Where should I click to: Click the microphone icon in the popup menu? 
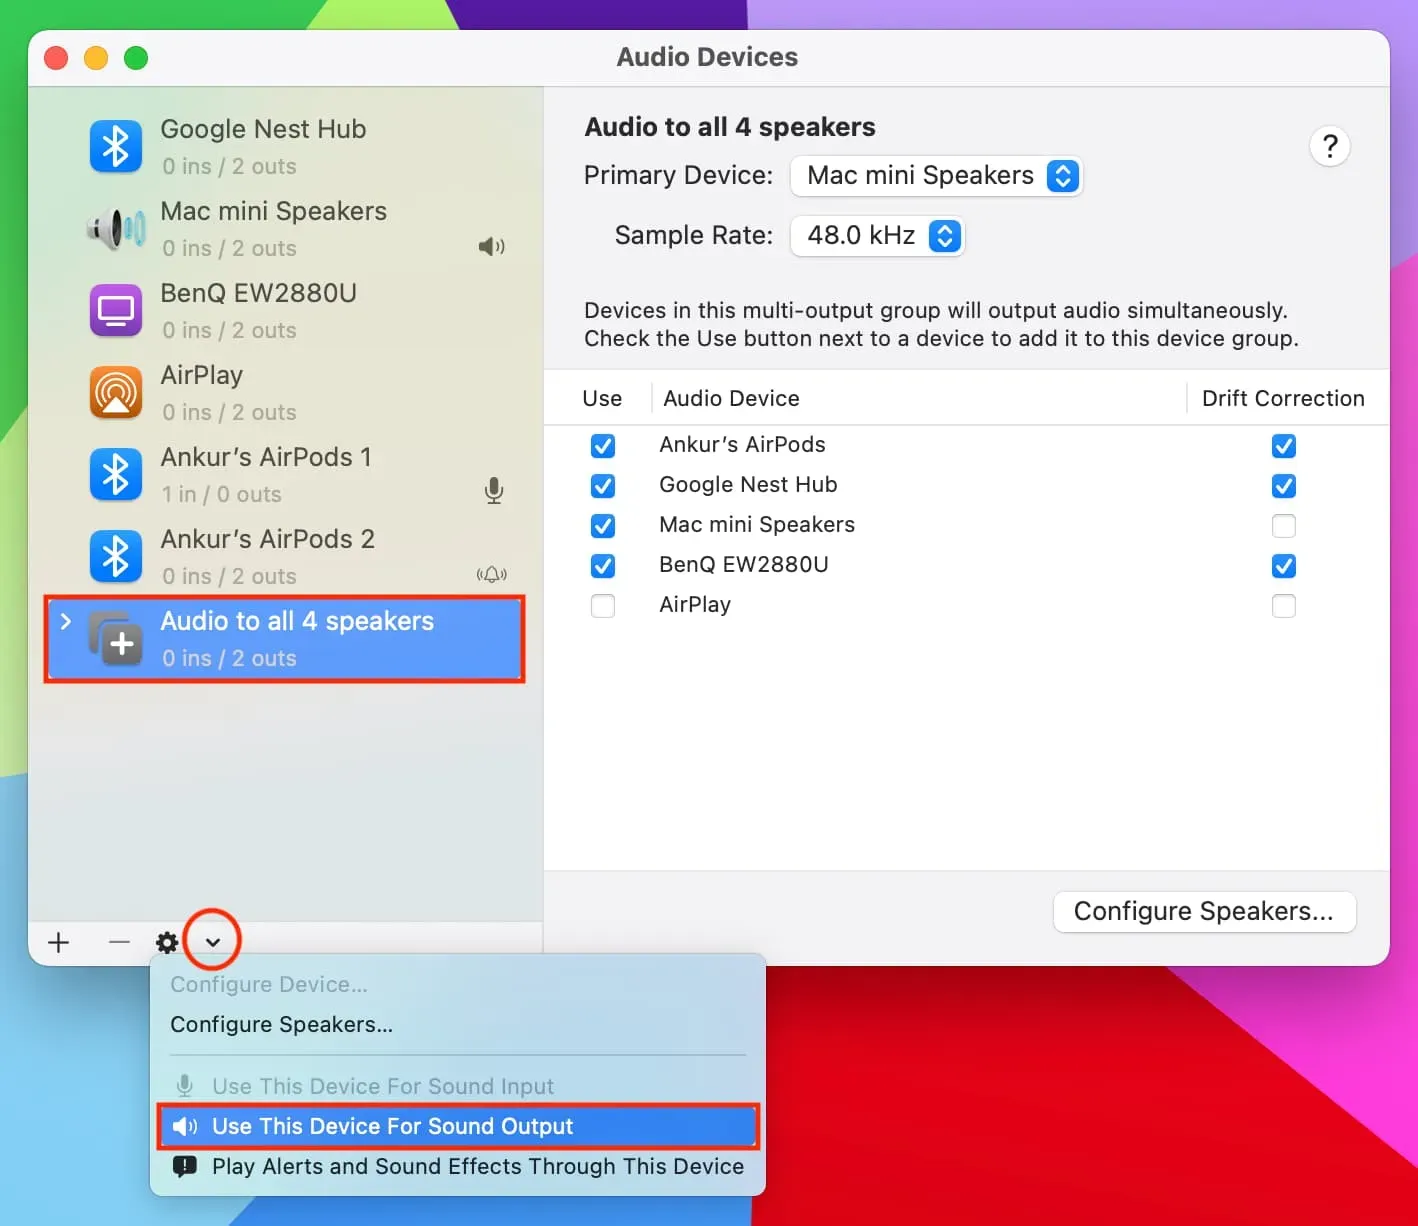pyautogui.click(x=185, y=1086)
